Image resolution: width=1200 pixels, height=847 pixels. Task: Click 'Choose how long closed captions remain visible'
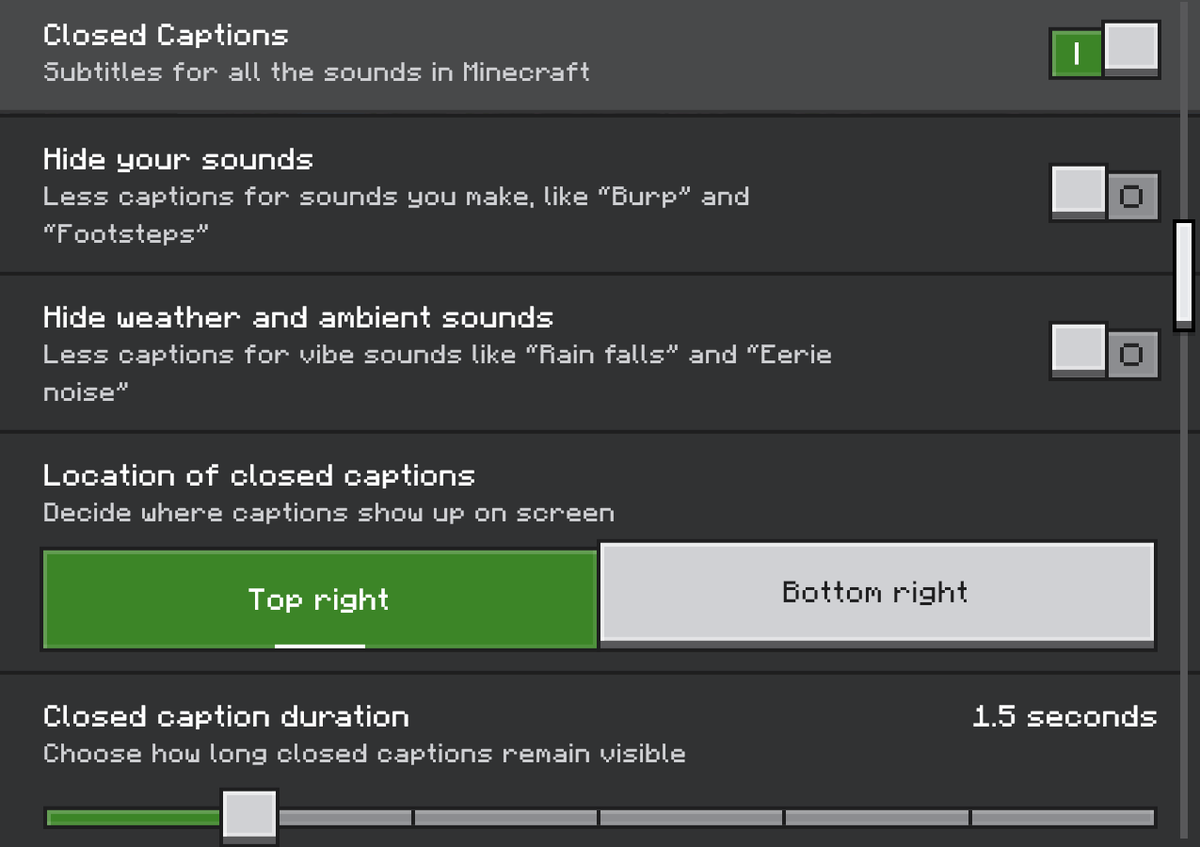click(364, 754)
